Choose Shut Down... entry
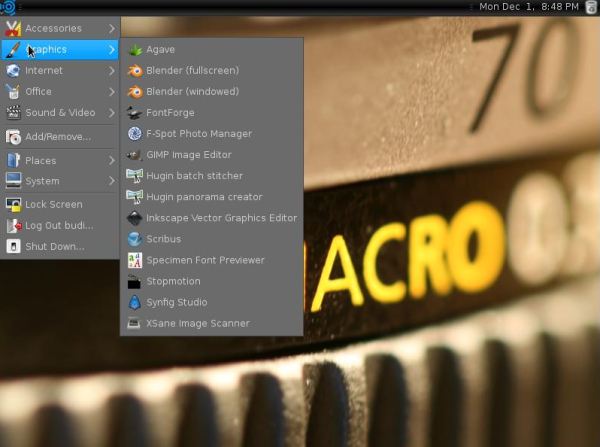The image size is (600, 447). pyautogui.click(x=60, y=246)
